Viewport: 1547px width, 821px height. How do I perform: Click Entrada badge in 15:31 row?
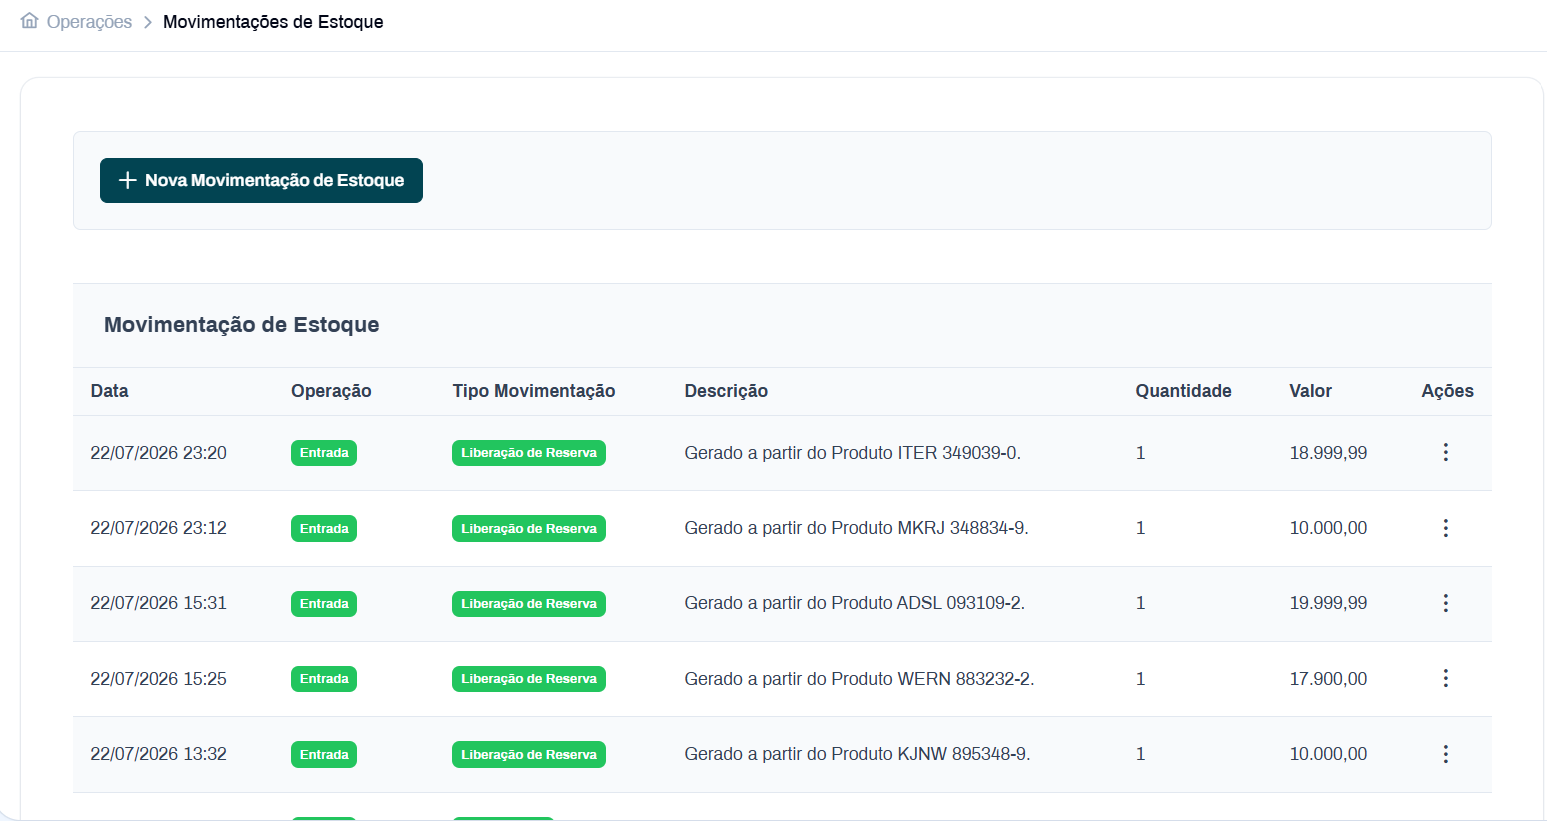pyautogui.click(x=324, y=604)
